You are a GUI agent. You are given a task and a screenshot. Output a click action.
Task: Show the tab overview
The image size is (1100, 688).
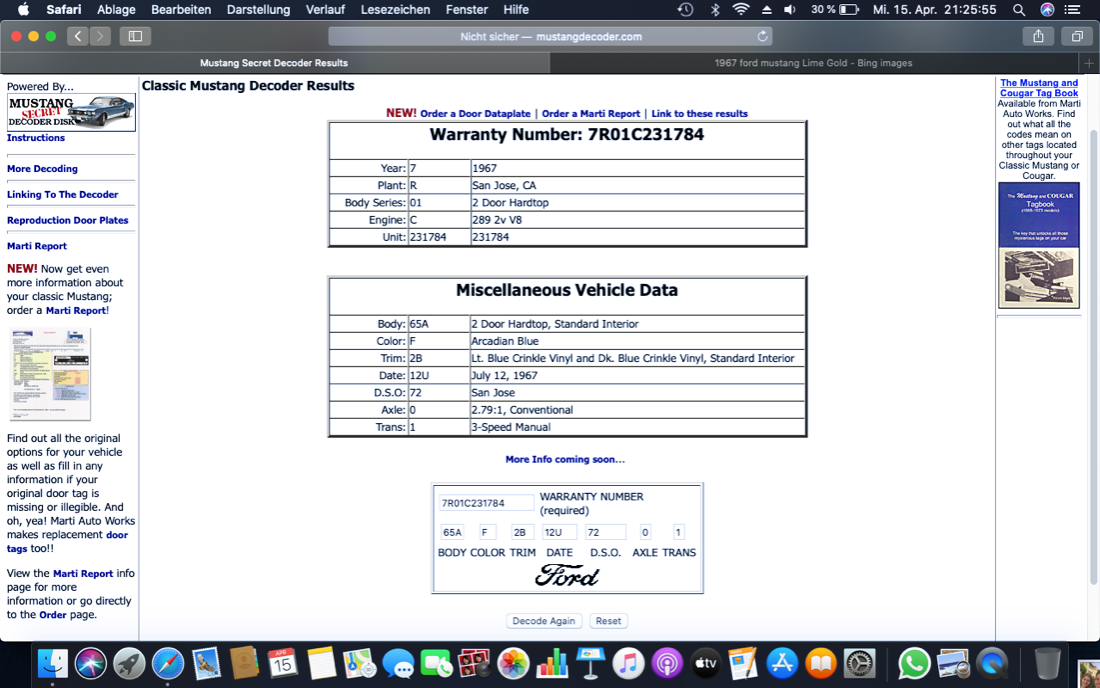point(1077,36)
